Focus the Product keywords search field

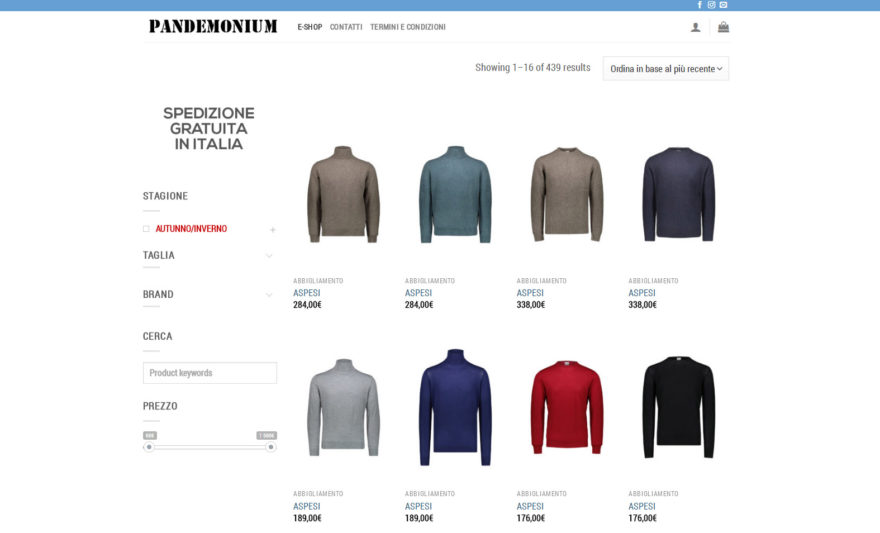point(210,373)
